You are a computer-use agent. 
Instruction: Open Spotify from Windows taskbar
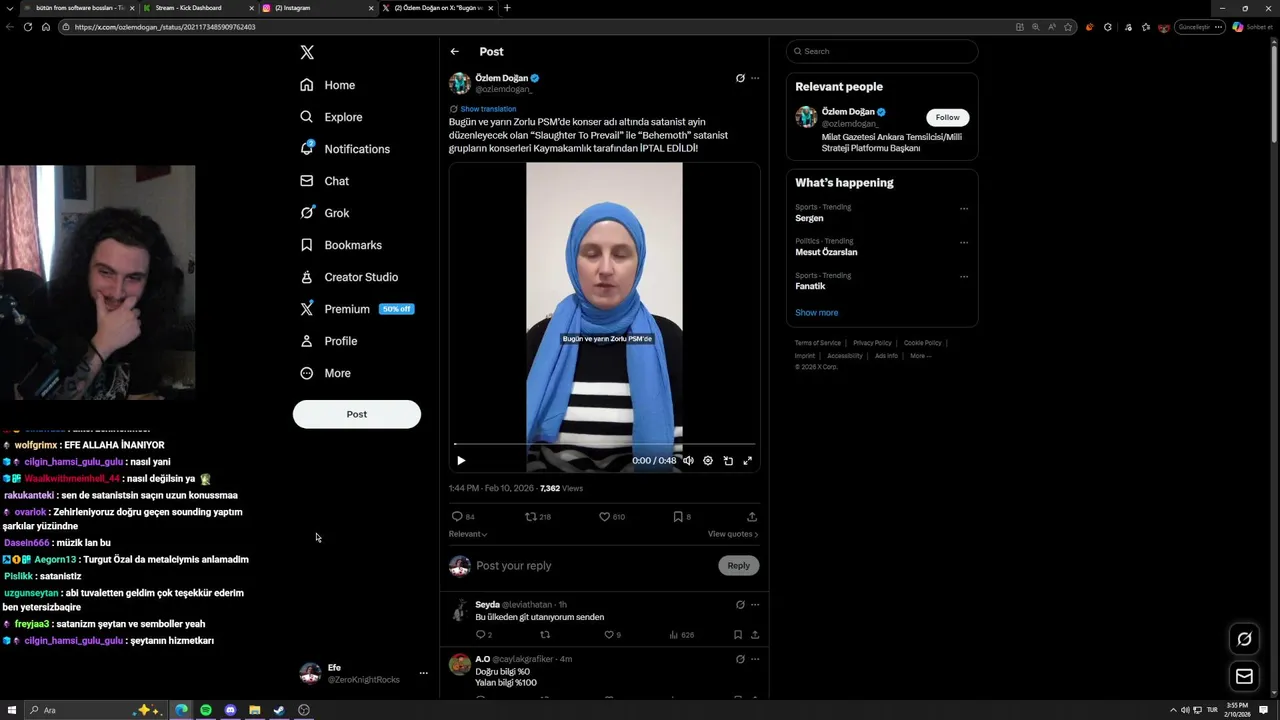[x=206, y=710]
